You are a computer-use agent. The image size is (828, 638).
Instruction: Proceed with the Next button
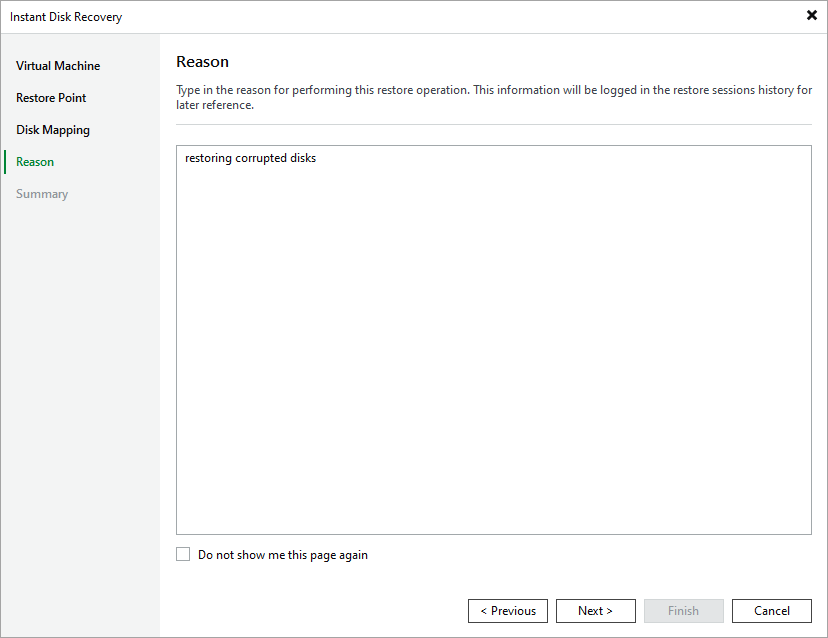point(596,611)
